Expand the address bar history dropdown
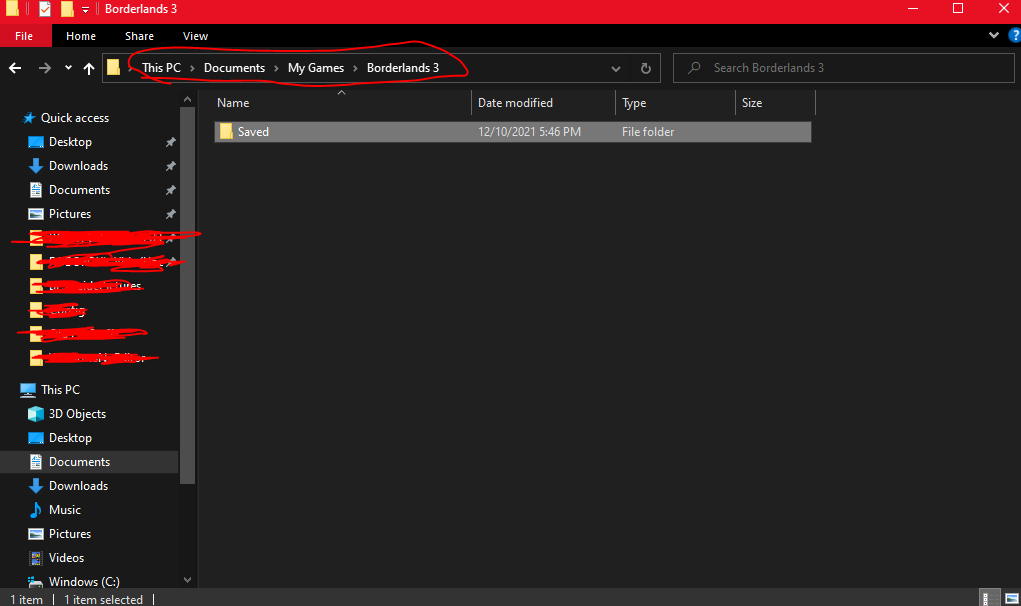Image resolution: width=1021 pixels, height=606 pixels. (x=616, y=69)
